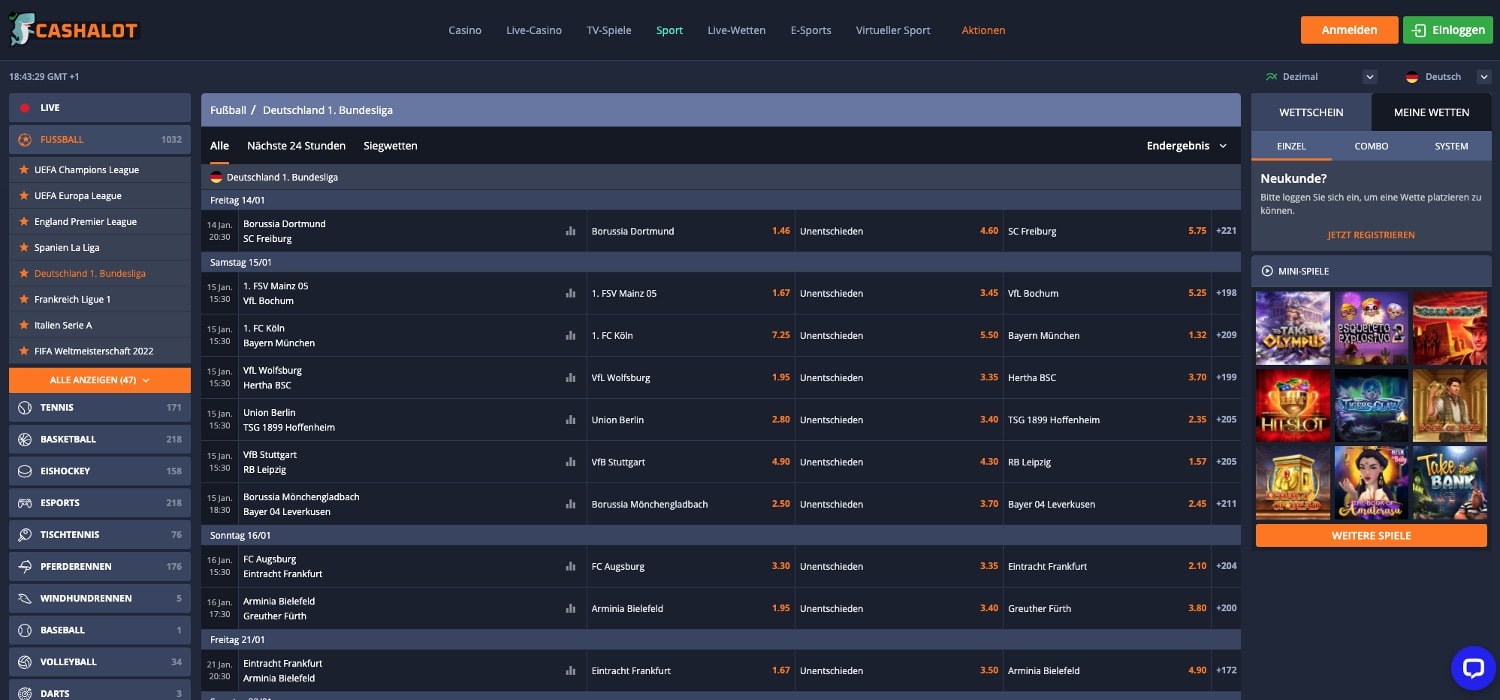Expand +209 markets for Köln vs Bayern

click(1226, 335)
